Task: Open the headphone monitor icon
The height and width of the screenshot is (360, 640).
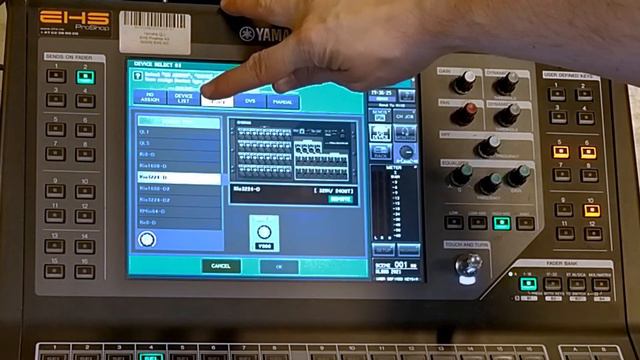Action: coord(405,133)
